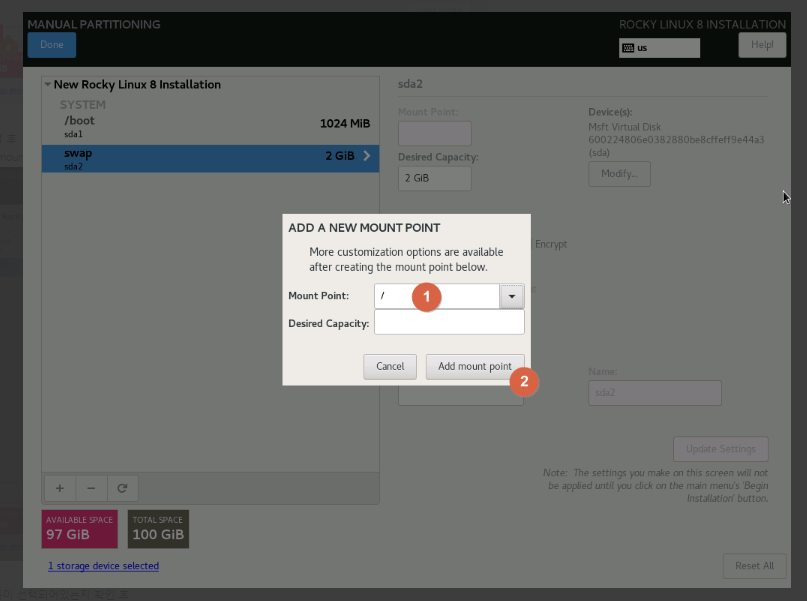This screenshot has width=807, height=601.
Task: Click the 2 GiB Desired Capacity field
Action: [x=434, y=178]
